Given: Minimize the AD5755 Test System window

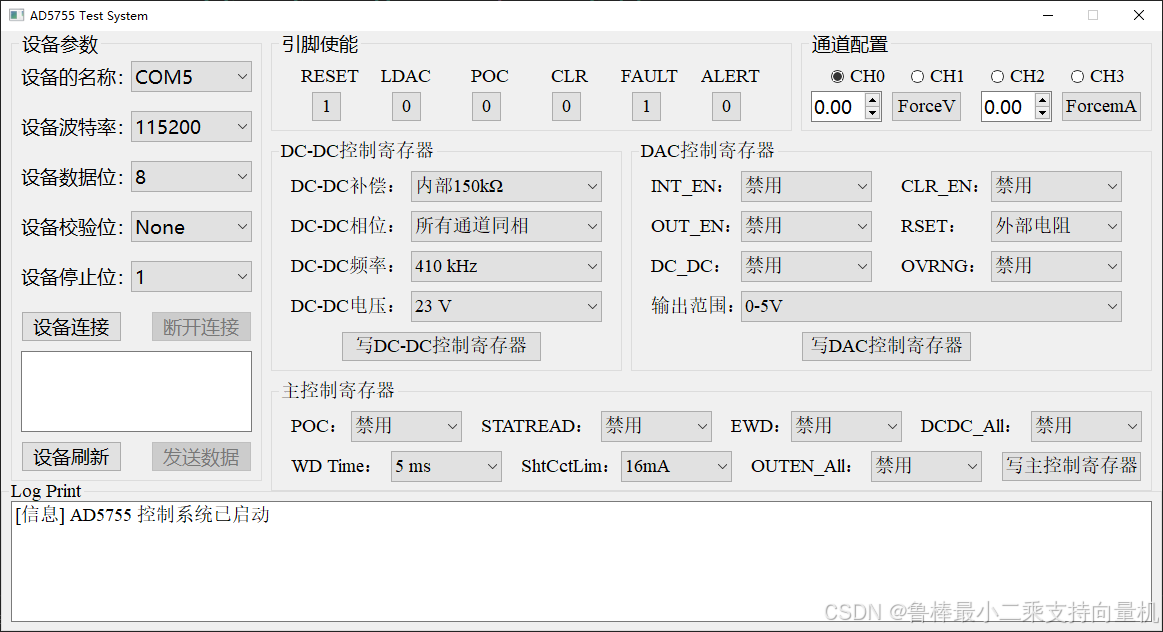Looking at the screenshot, I should 1048,15.
